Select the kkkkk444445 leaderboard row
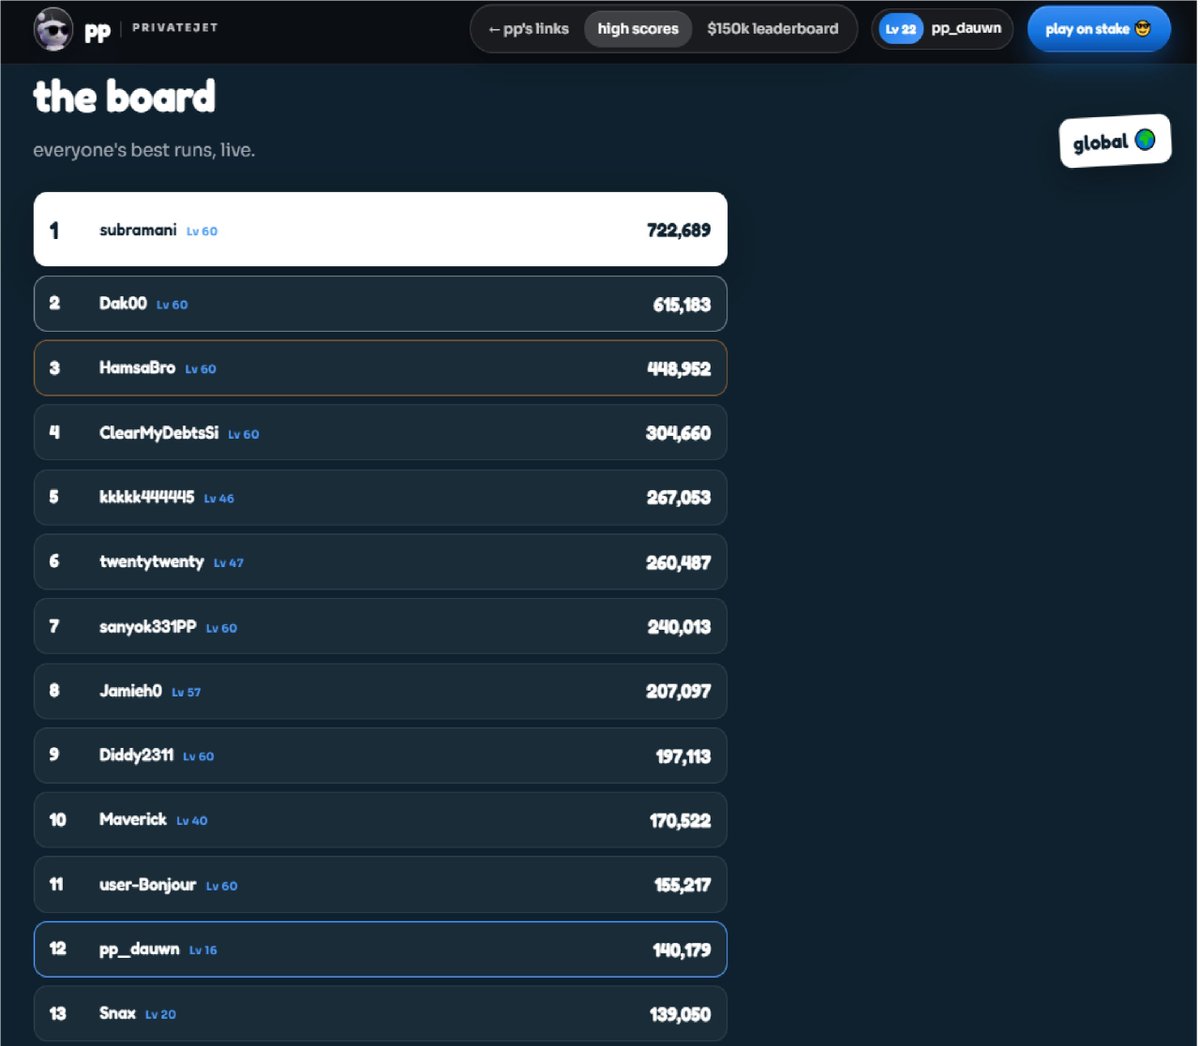1200x1046 pixels. click(x=380, y=497)
